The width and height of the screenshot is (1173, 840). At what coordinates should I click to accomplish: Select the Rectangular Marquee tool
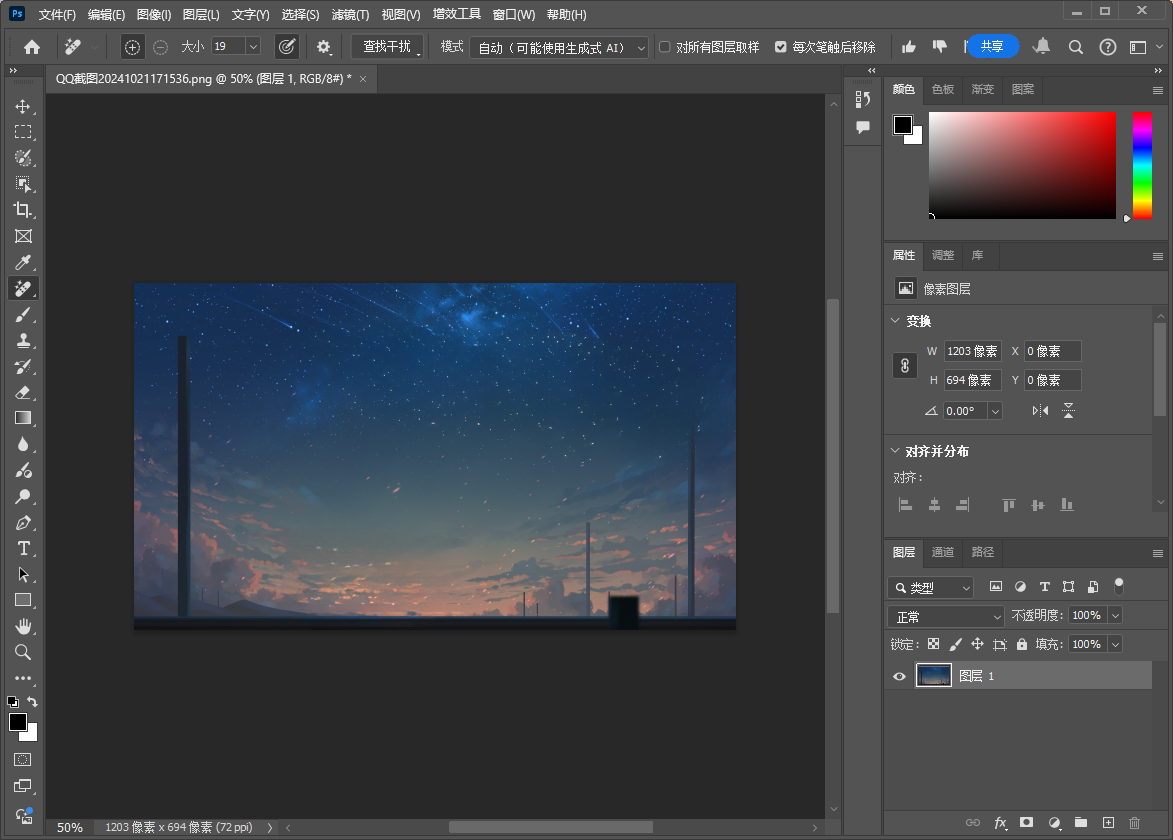point(23,132)
